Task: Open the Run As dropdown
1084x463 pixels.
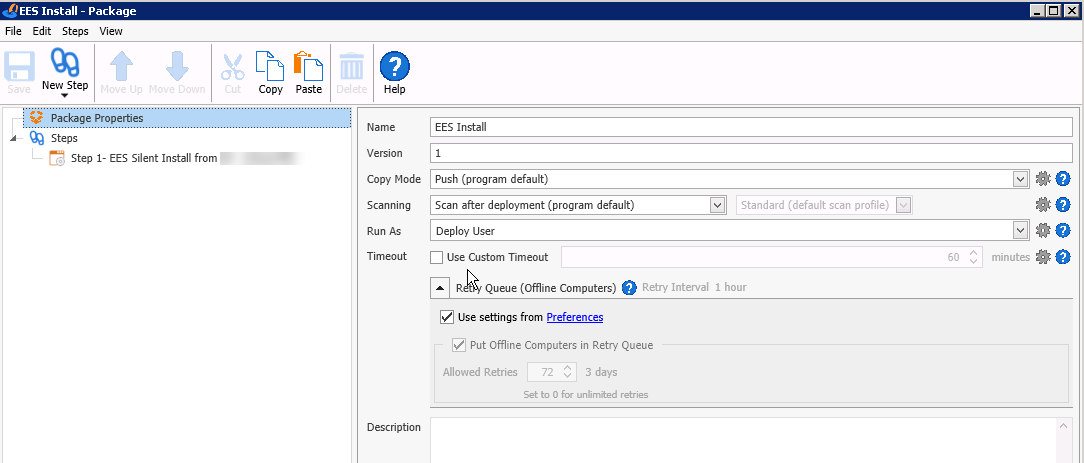Action: coord(1020,231)
